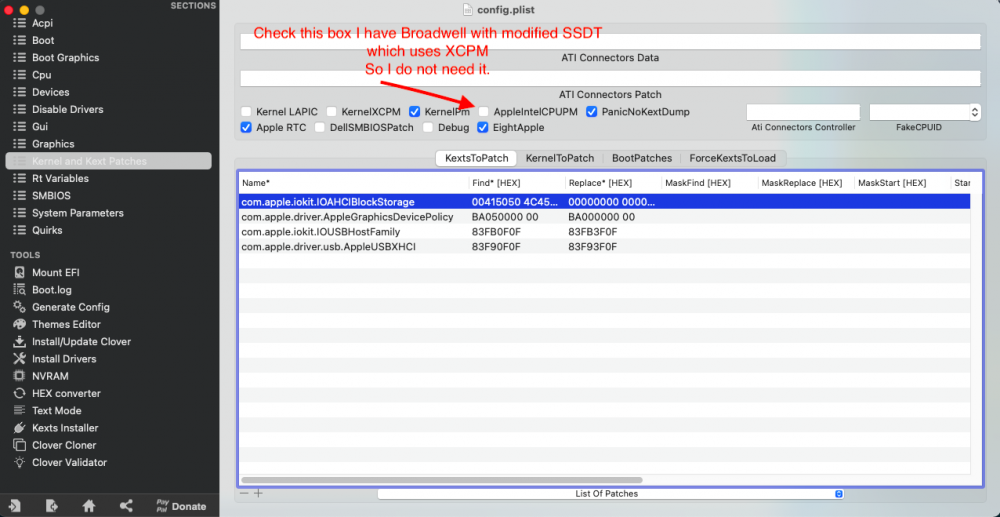Check the AppleIntelCPUPM box
This screenshot has height=517, width=1000.
tap(484, 112)
